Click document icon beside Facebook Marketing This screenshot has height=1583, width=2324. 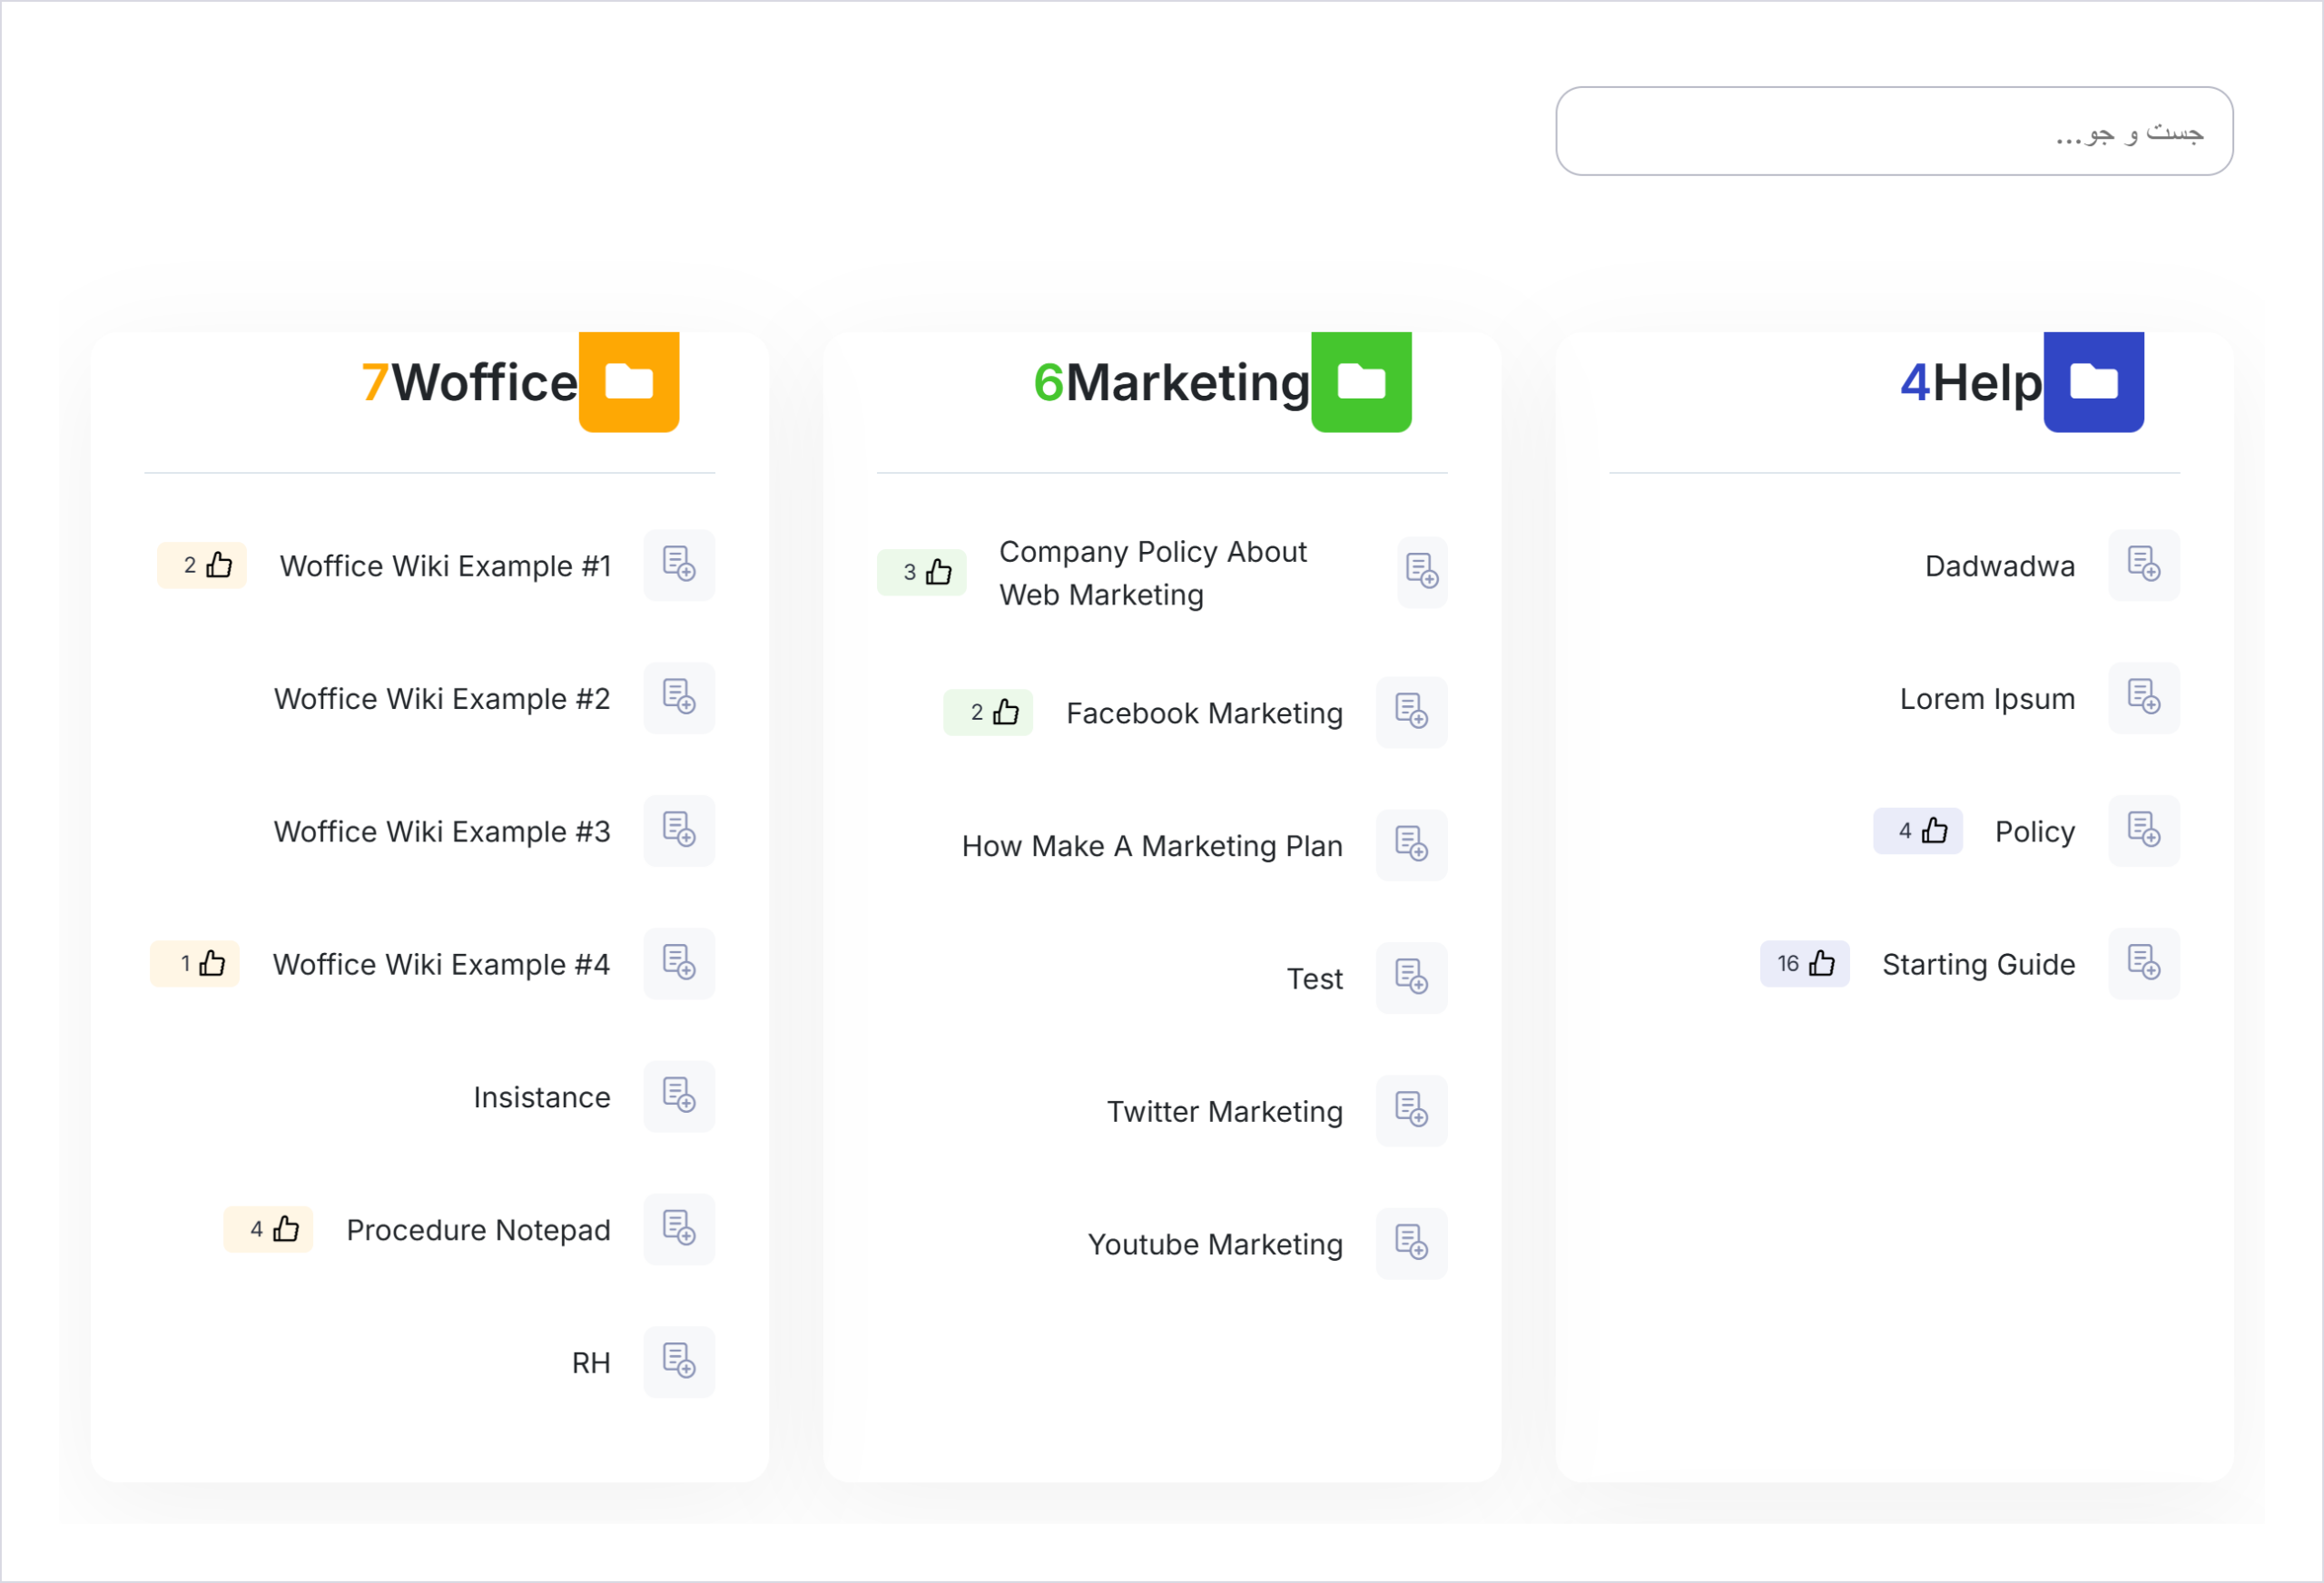pos(1411,712)
